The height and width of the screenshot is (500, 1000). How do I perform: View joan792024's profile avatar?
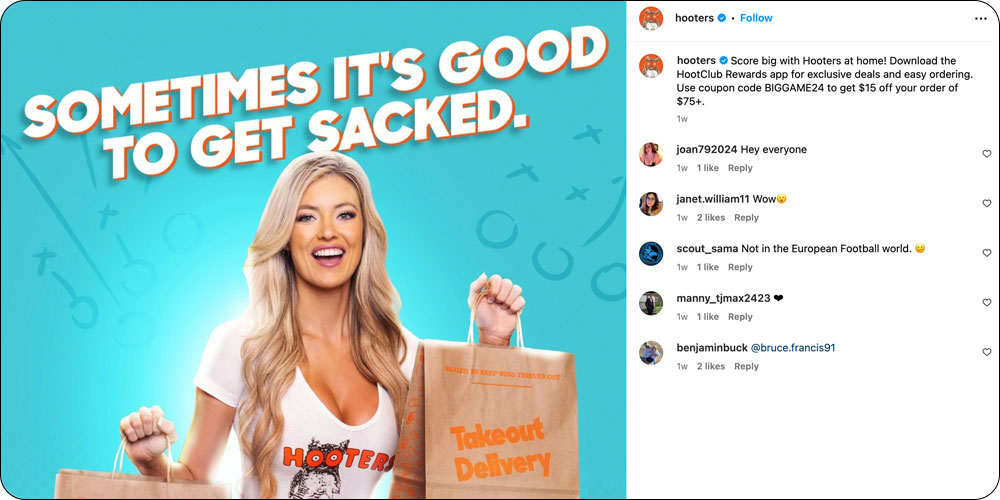(651, 154)
